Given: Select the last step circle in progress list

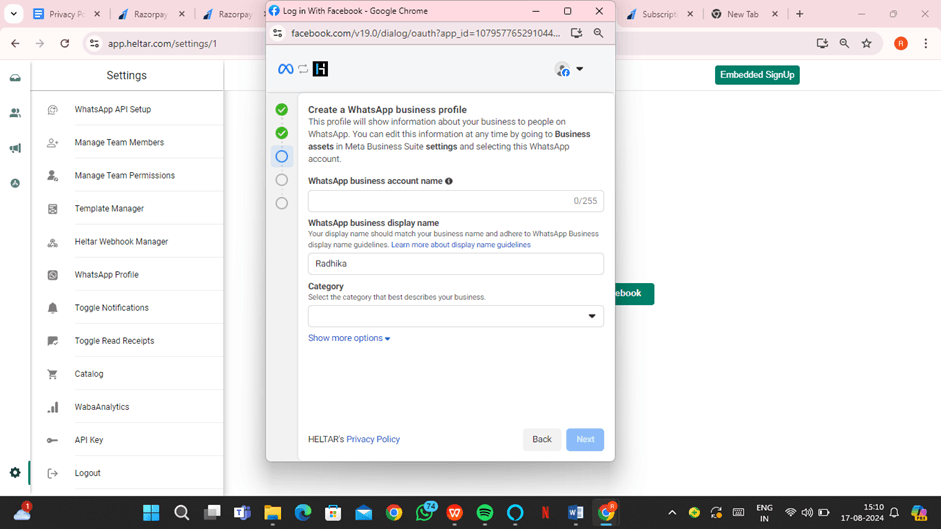Looking at the screenshot, I should click(x=282, y=203).
